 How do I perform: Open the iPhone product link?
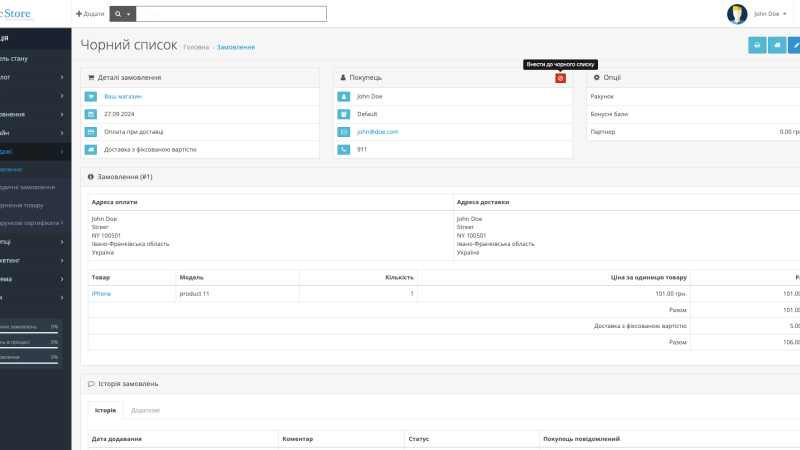click(101, 294)
